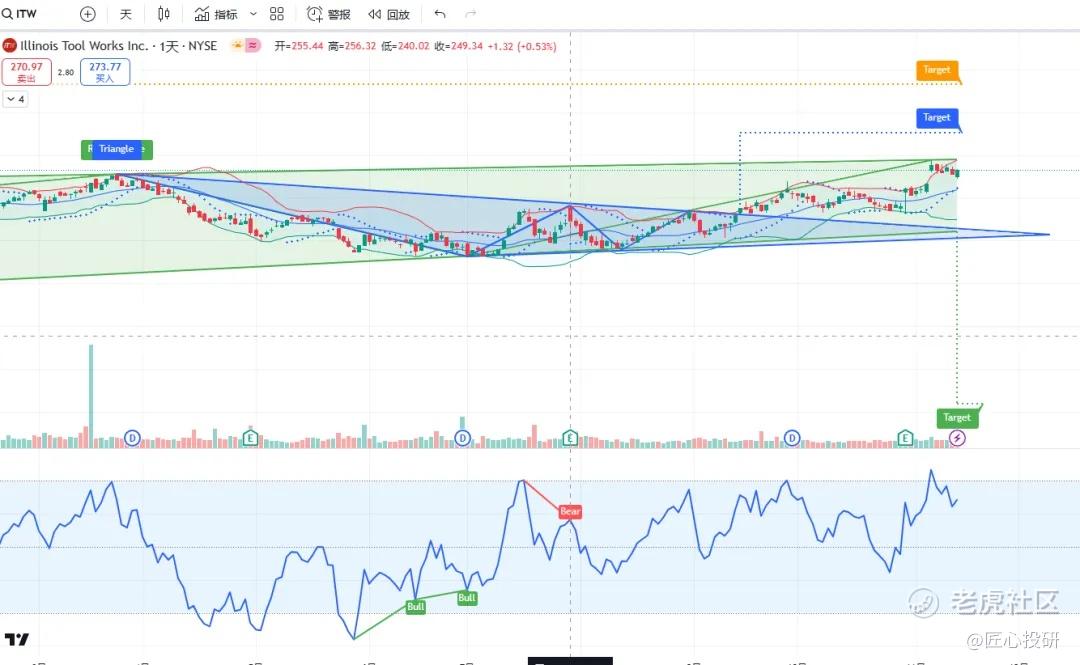The image size is (1080, 665).
Task: Open the candlestick chart type menu
Action: click(164, 14)
